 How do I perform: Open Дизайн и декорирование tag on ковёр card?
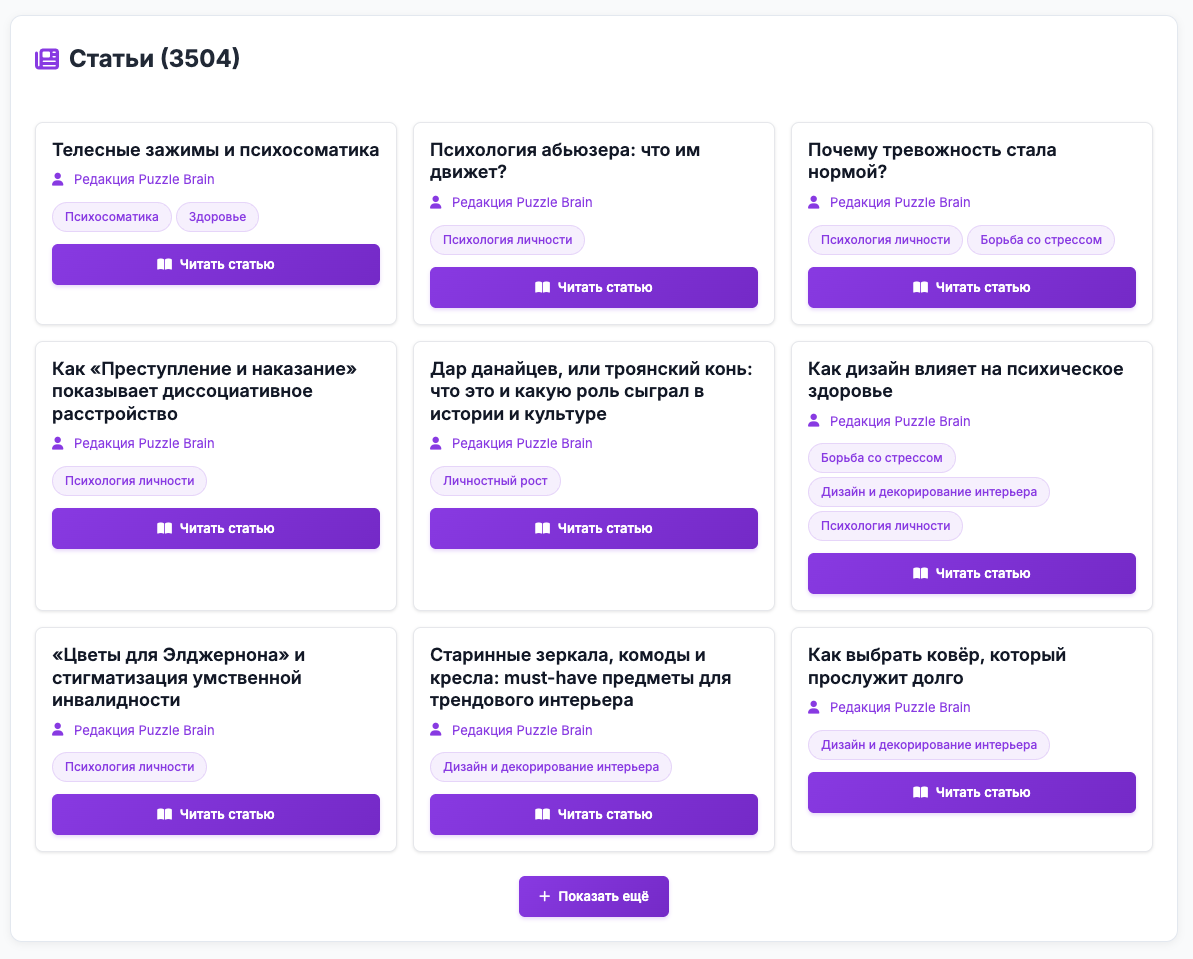[928, 745]
